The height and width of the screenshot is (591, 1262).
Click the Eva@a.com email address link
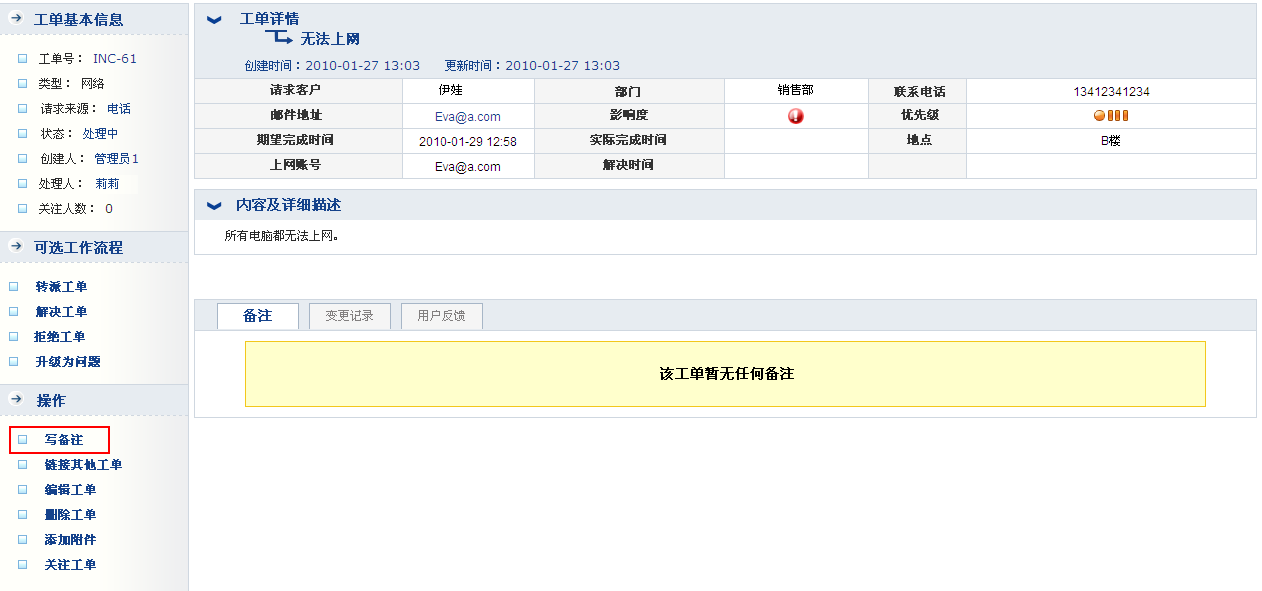pyautogui.click(x=467, y=117)
